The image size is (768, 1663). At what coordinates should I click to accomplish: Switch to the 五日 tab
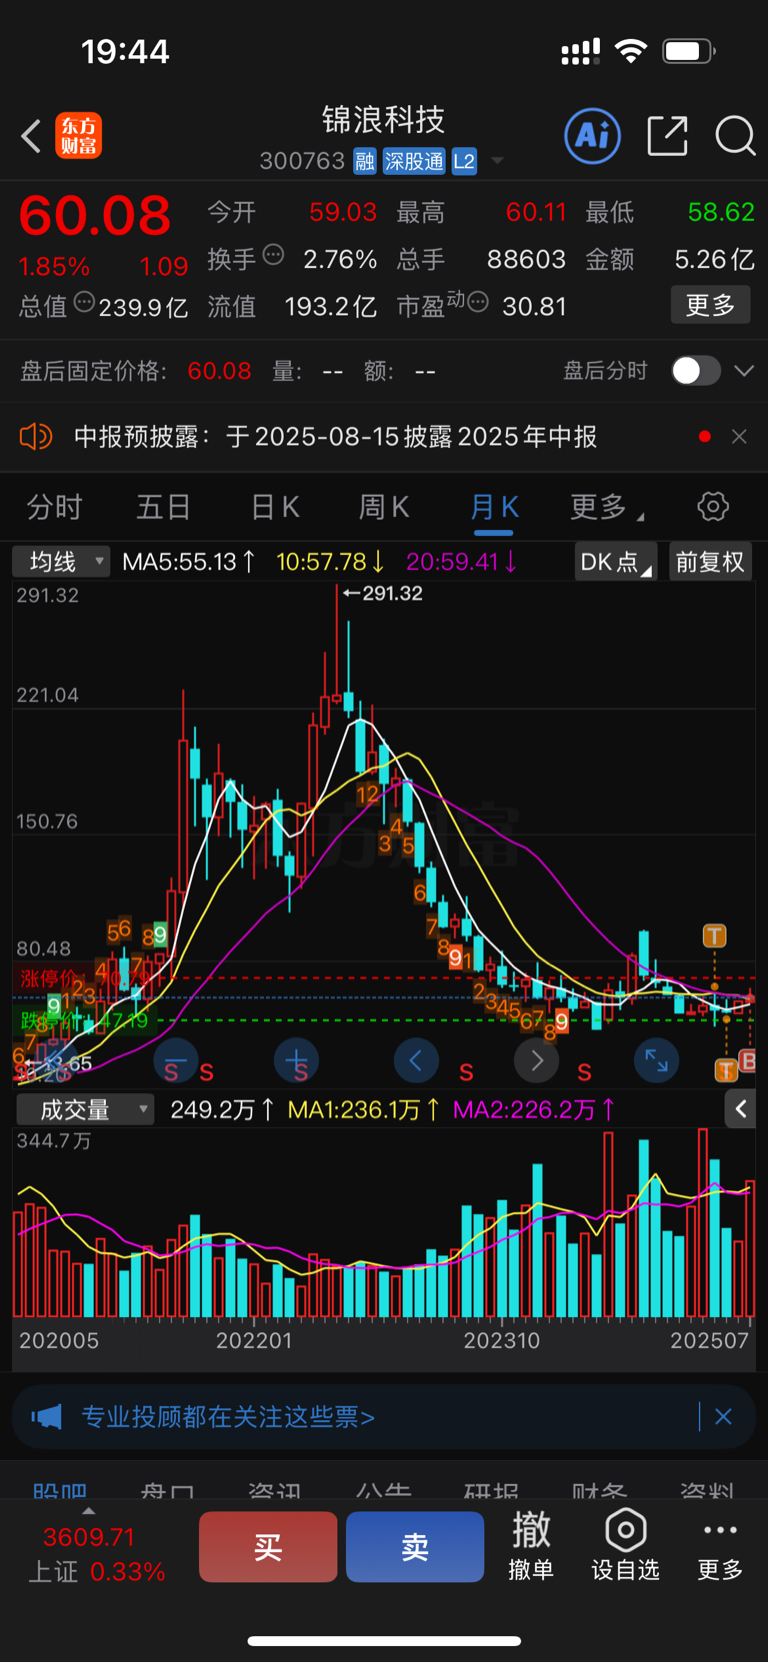(x=163, y=507)
